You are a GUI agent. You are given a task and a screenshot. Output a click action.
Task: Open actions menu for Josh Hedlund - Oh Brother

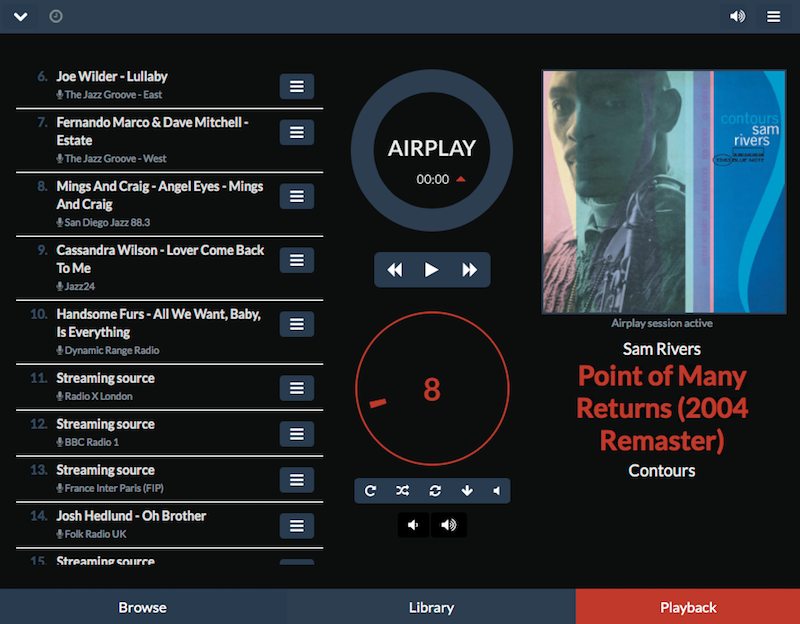[297, 526]
